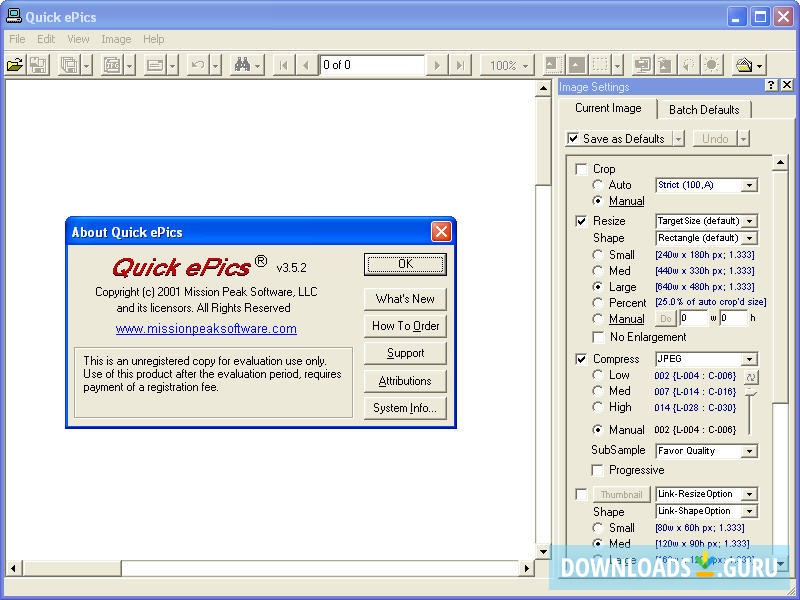
Task: Select the Auto crop radio button
Action: coord(597,185)
